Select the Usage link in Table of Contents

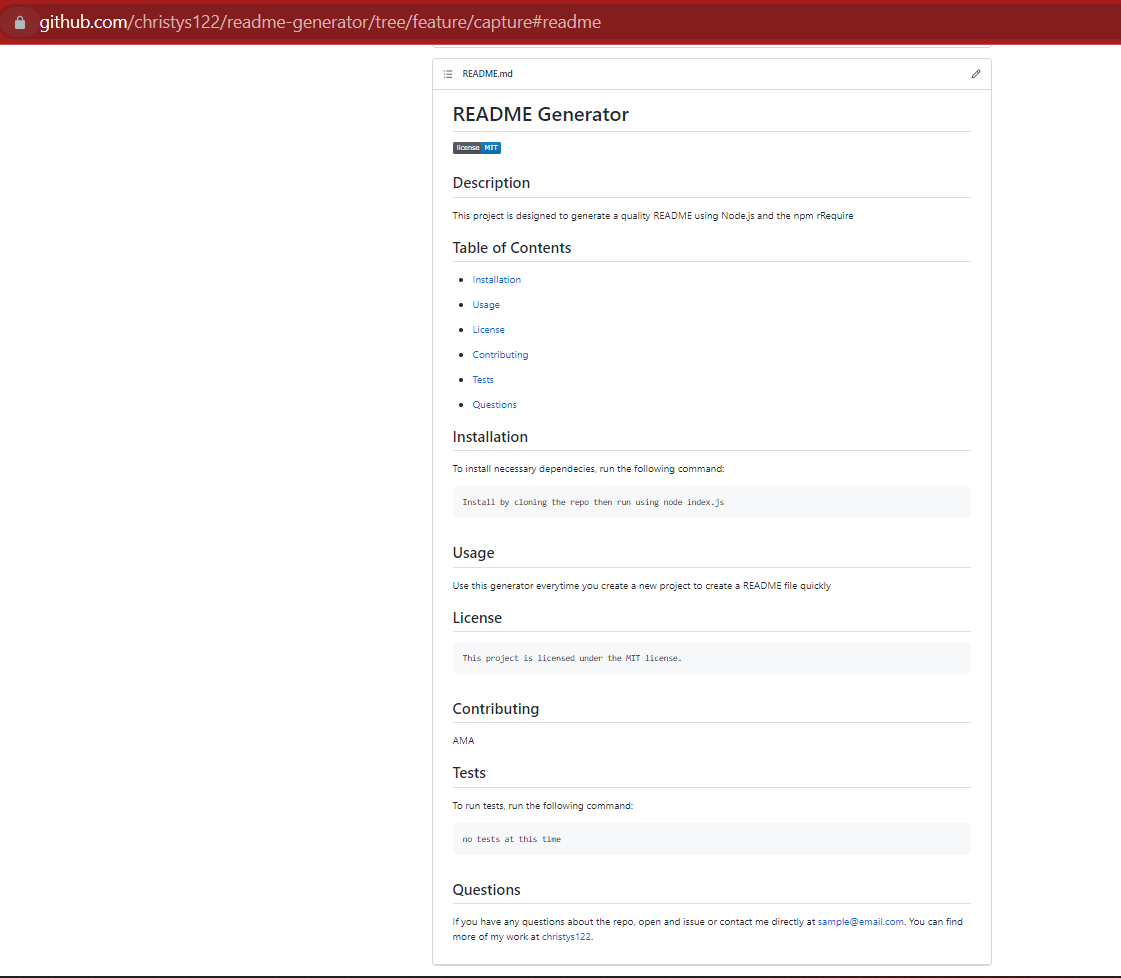pos(485,304)
